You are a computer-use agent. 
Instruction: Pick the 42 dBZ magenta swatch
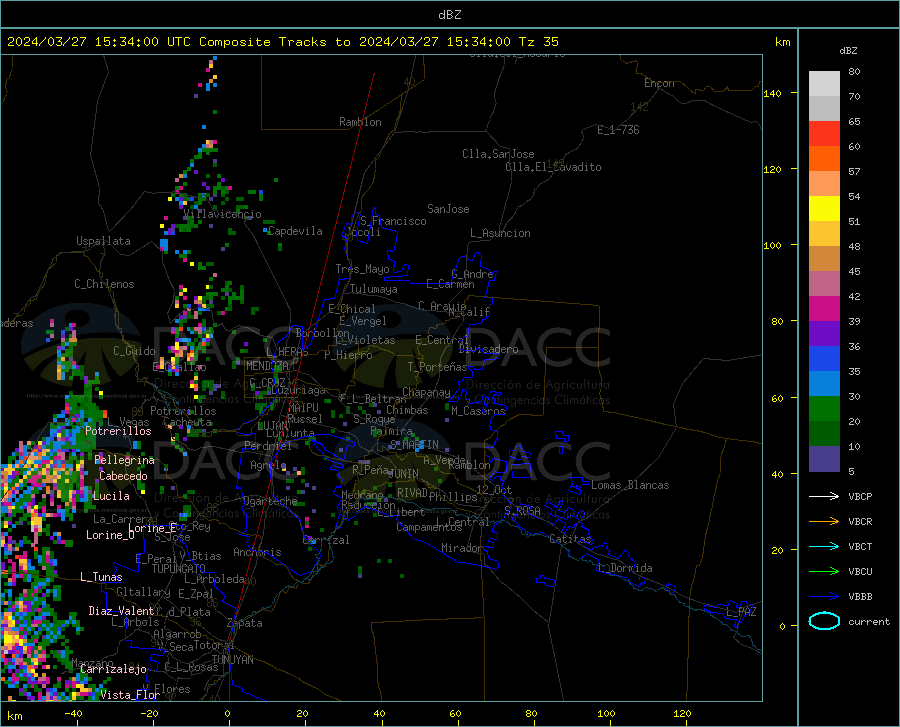coord(824,308)
